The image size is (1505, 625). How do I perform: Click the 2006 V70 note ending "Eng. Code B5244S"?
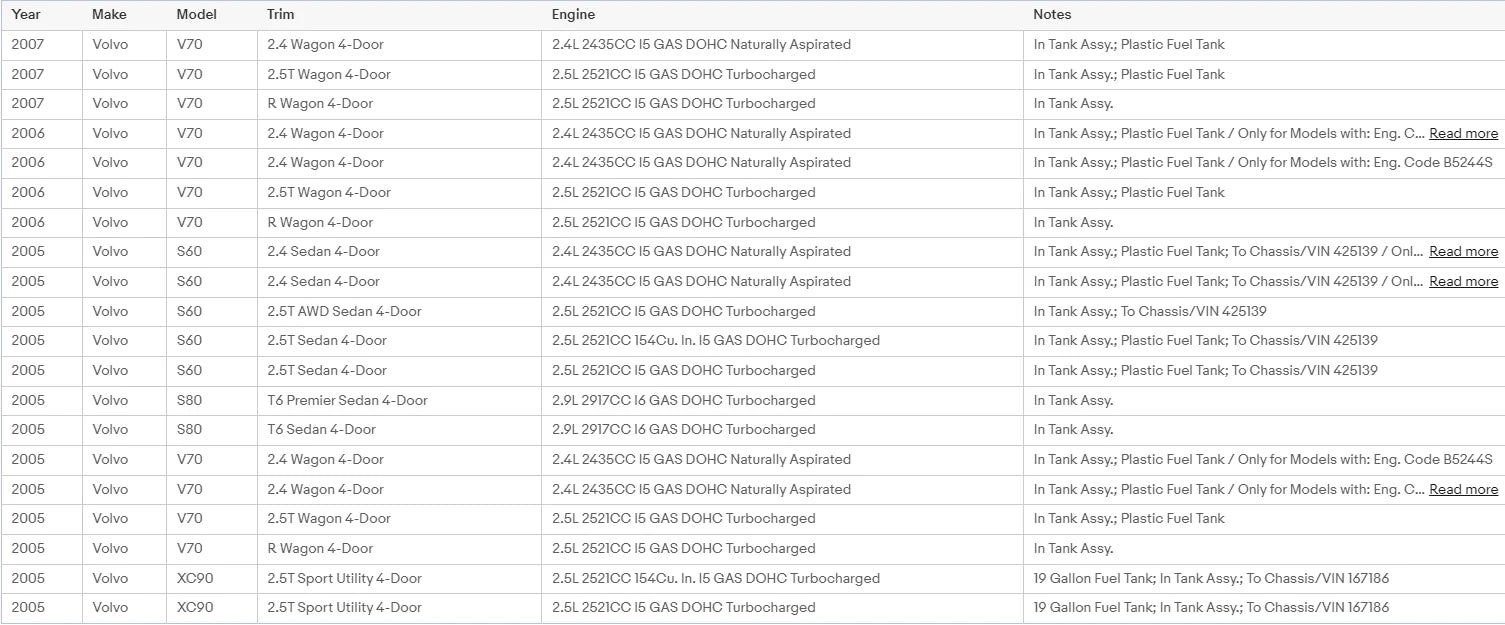1263,163
